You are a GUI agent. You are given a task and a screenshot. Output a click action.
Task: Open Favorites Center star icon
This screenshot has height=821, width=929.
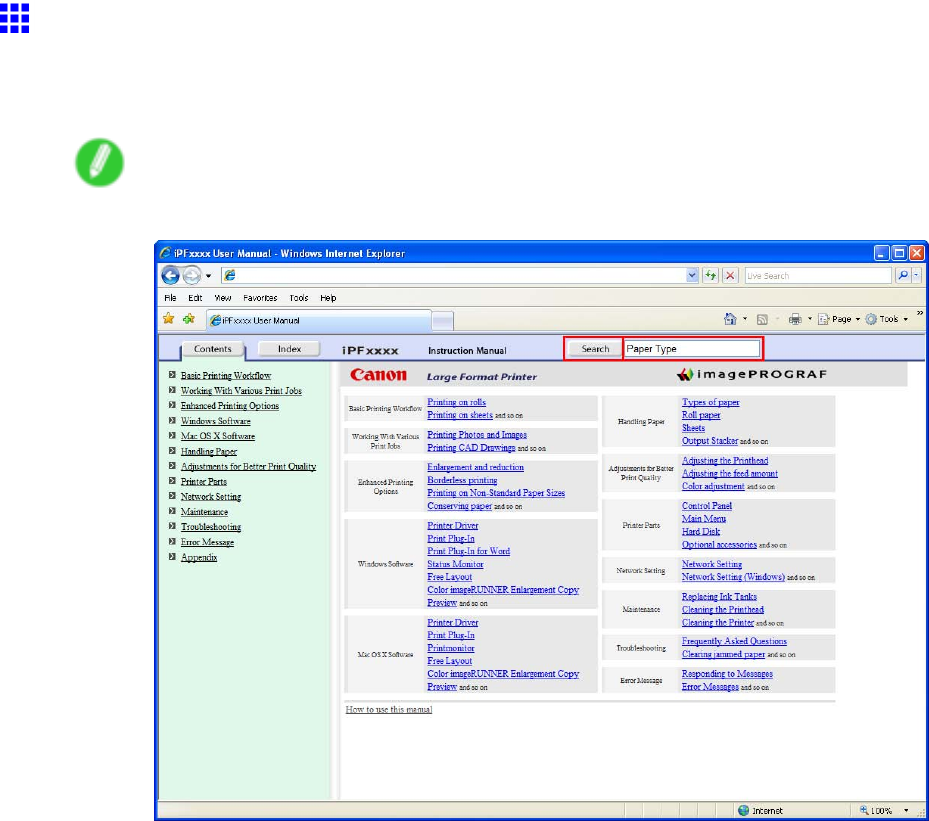pyautogui.click(x=169, y=319)
